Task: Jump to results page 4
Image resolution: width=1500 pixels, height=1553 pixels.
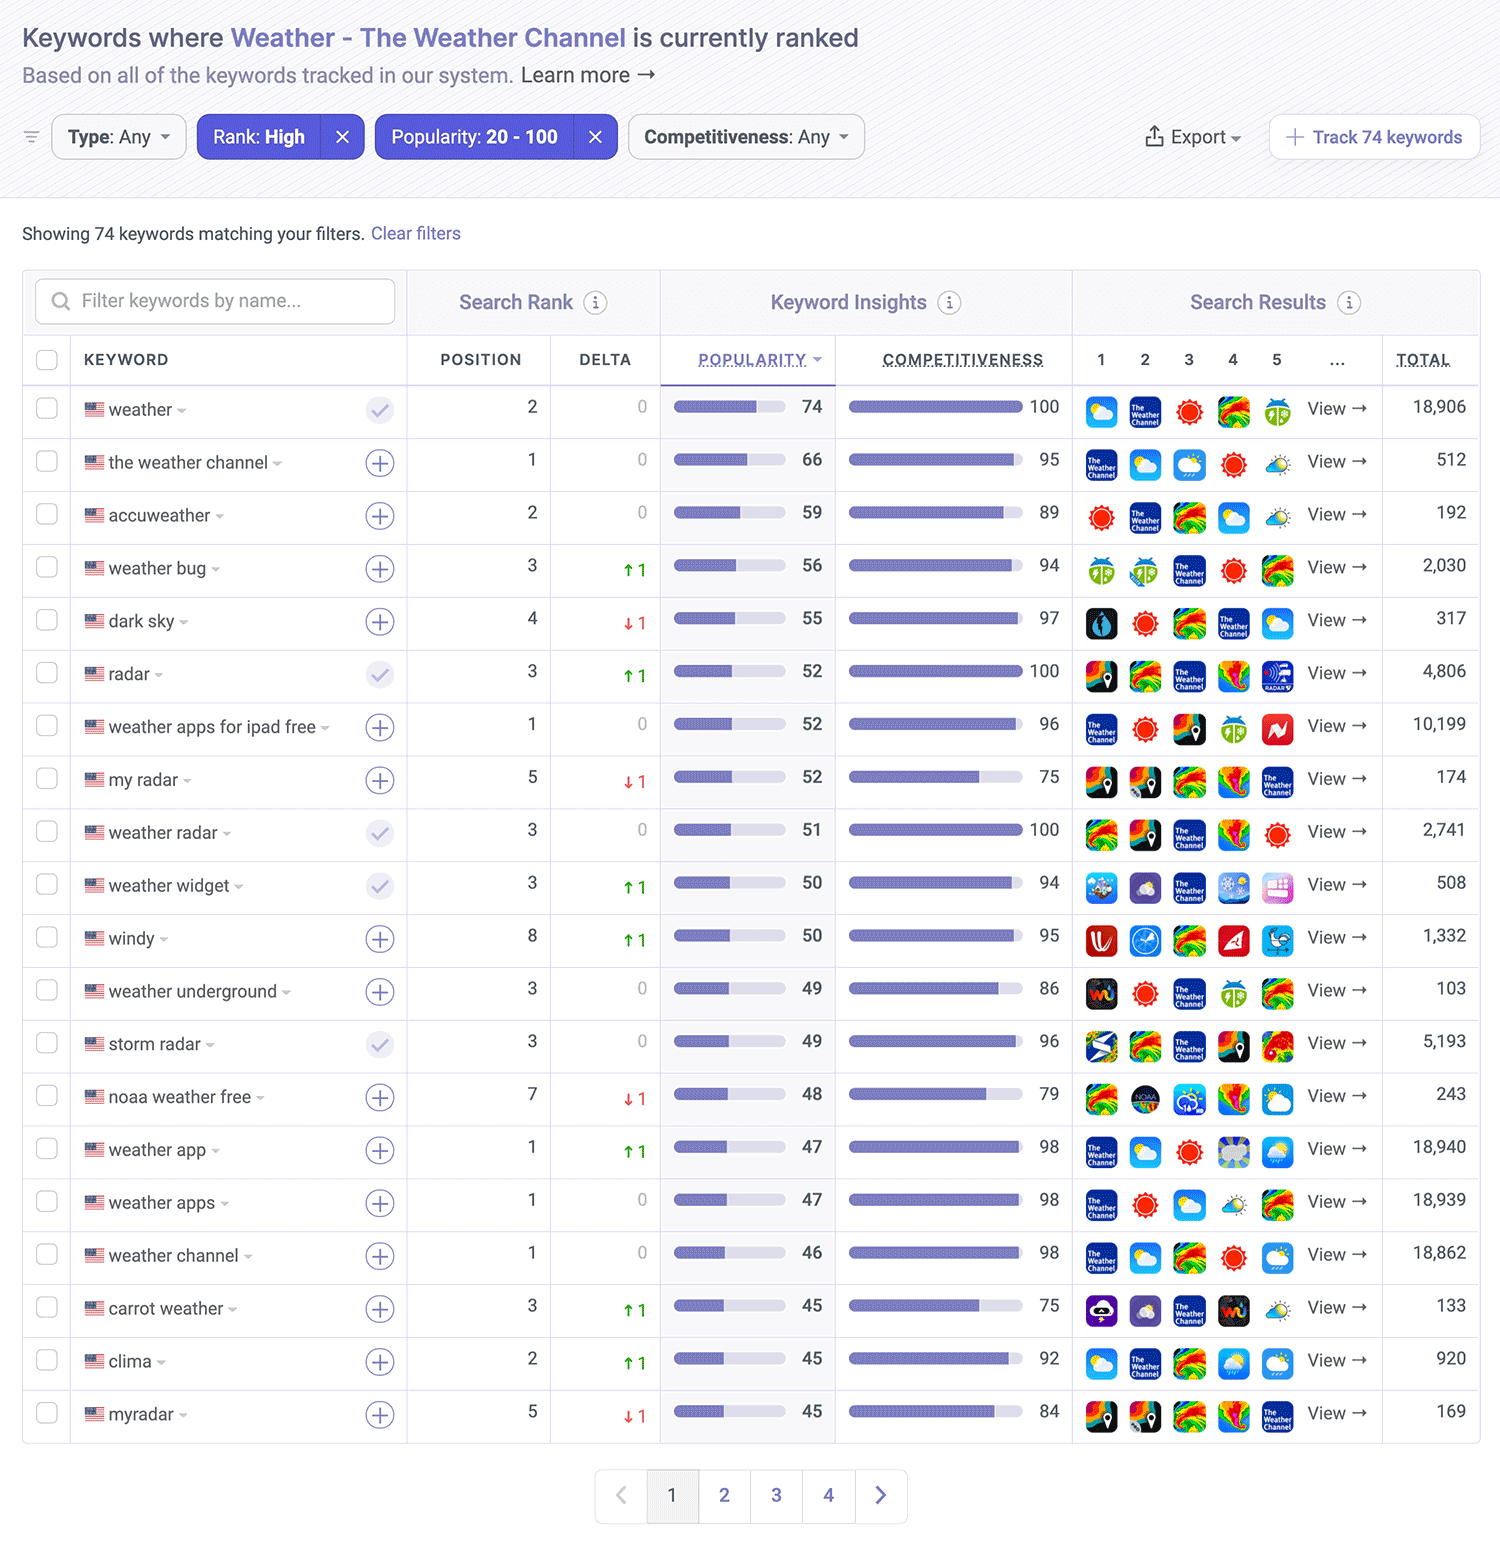Action: [x=828, y=1496]
